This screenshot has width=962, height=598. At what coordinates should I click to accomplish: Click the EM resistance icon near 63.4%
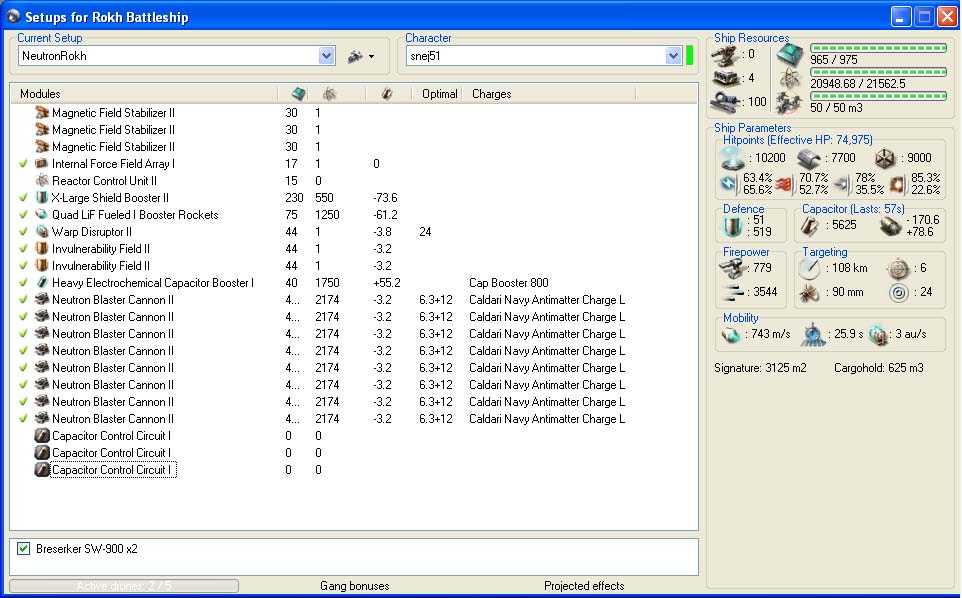point(729,183)
